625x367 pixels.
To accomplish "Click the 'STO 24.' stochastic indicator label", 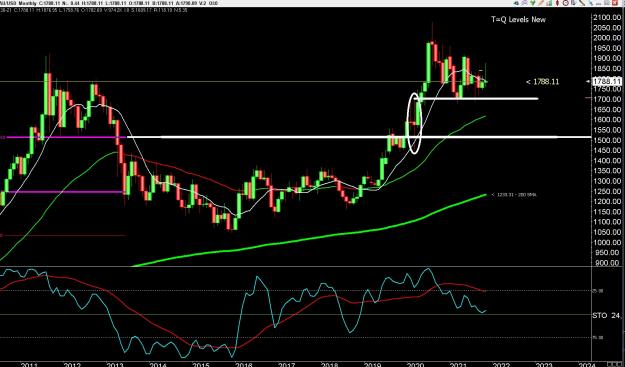I will pos(606,315).
